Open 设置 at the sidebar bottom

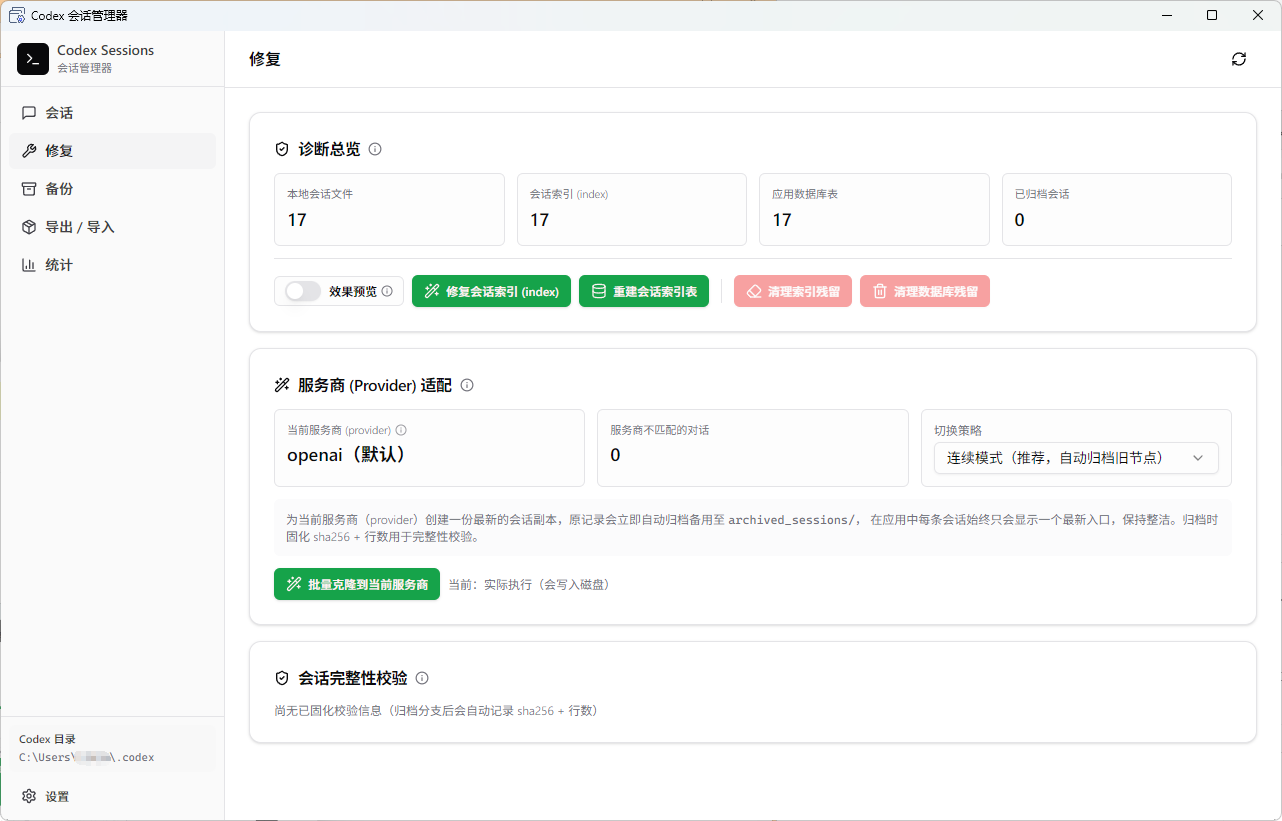point(112,797)
